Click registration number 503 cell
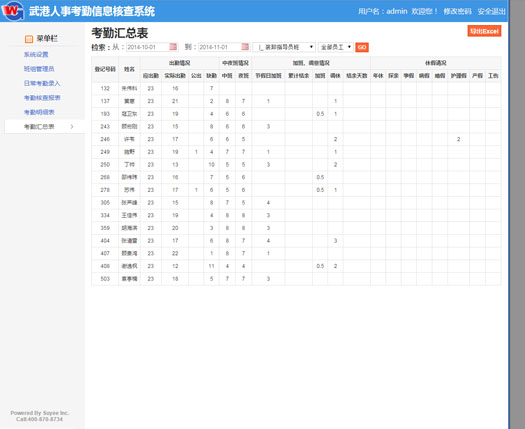This screenshot has height=429, width=525. pyautogui.click(x=105, y=279)
